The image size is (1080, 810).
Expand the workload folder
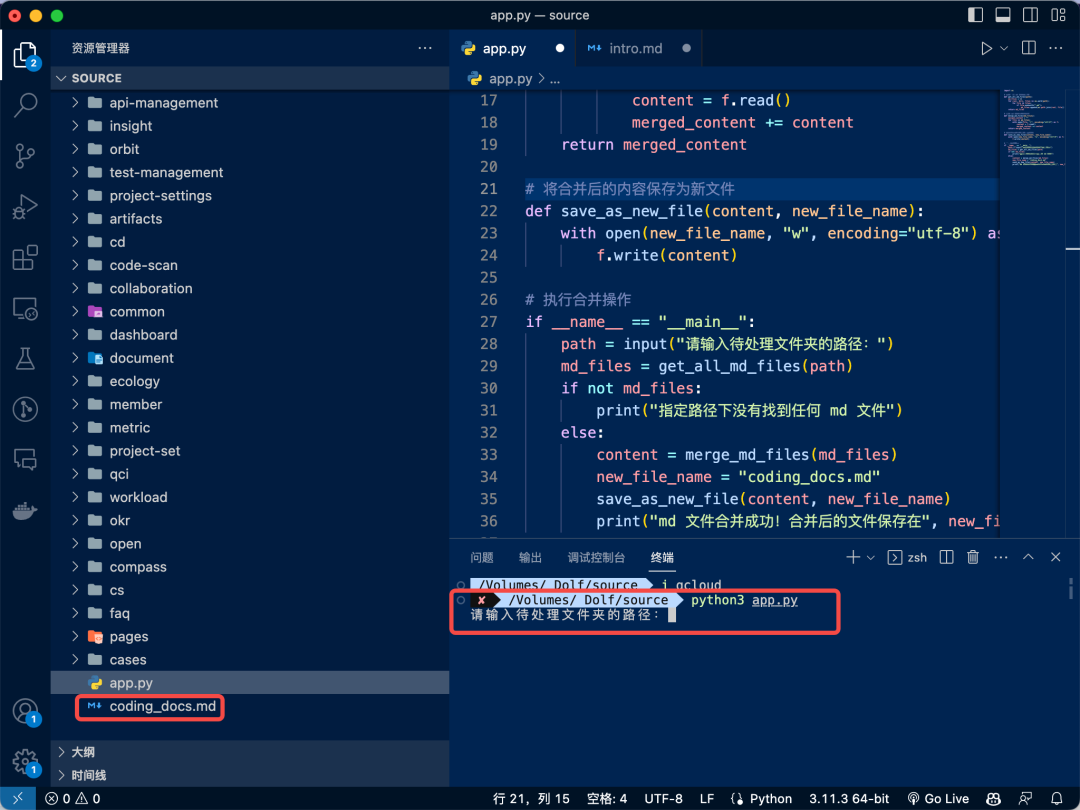[x=250, y=497]
